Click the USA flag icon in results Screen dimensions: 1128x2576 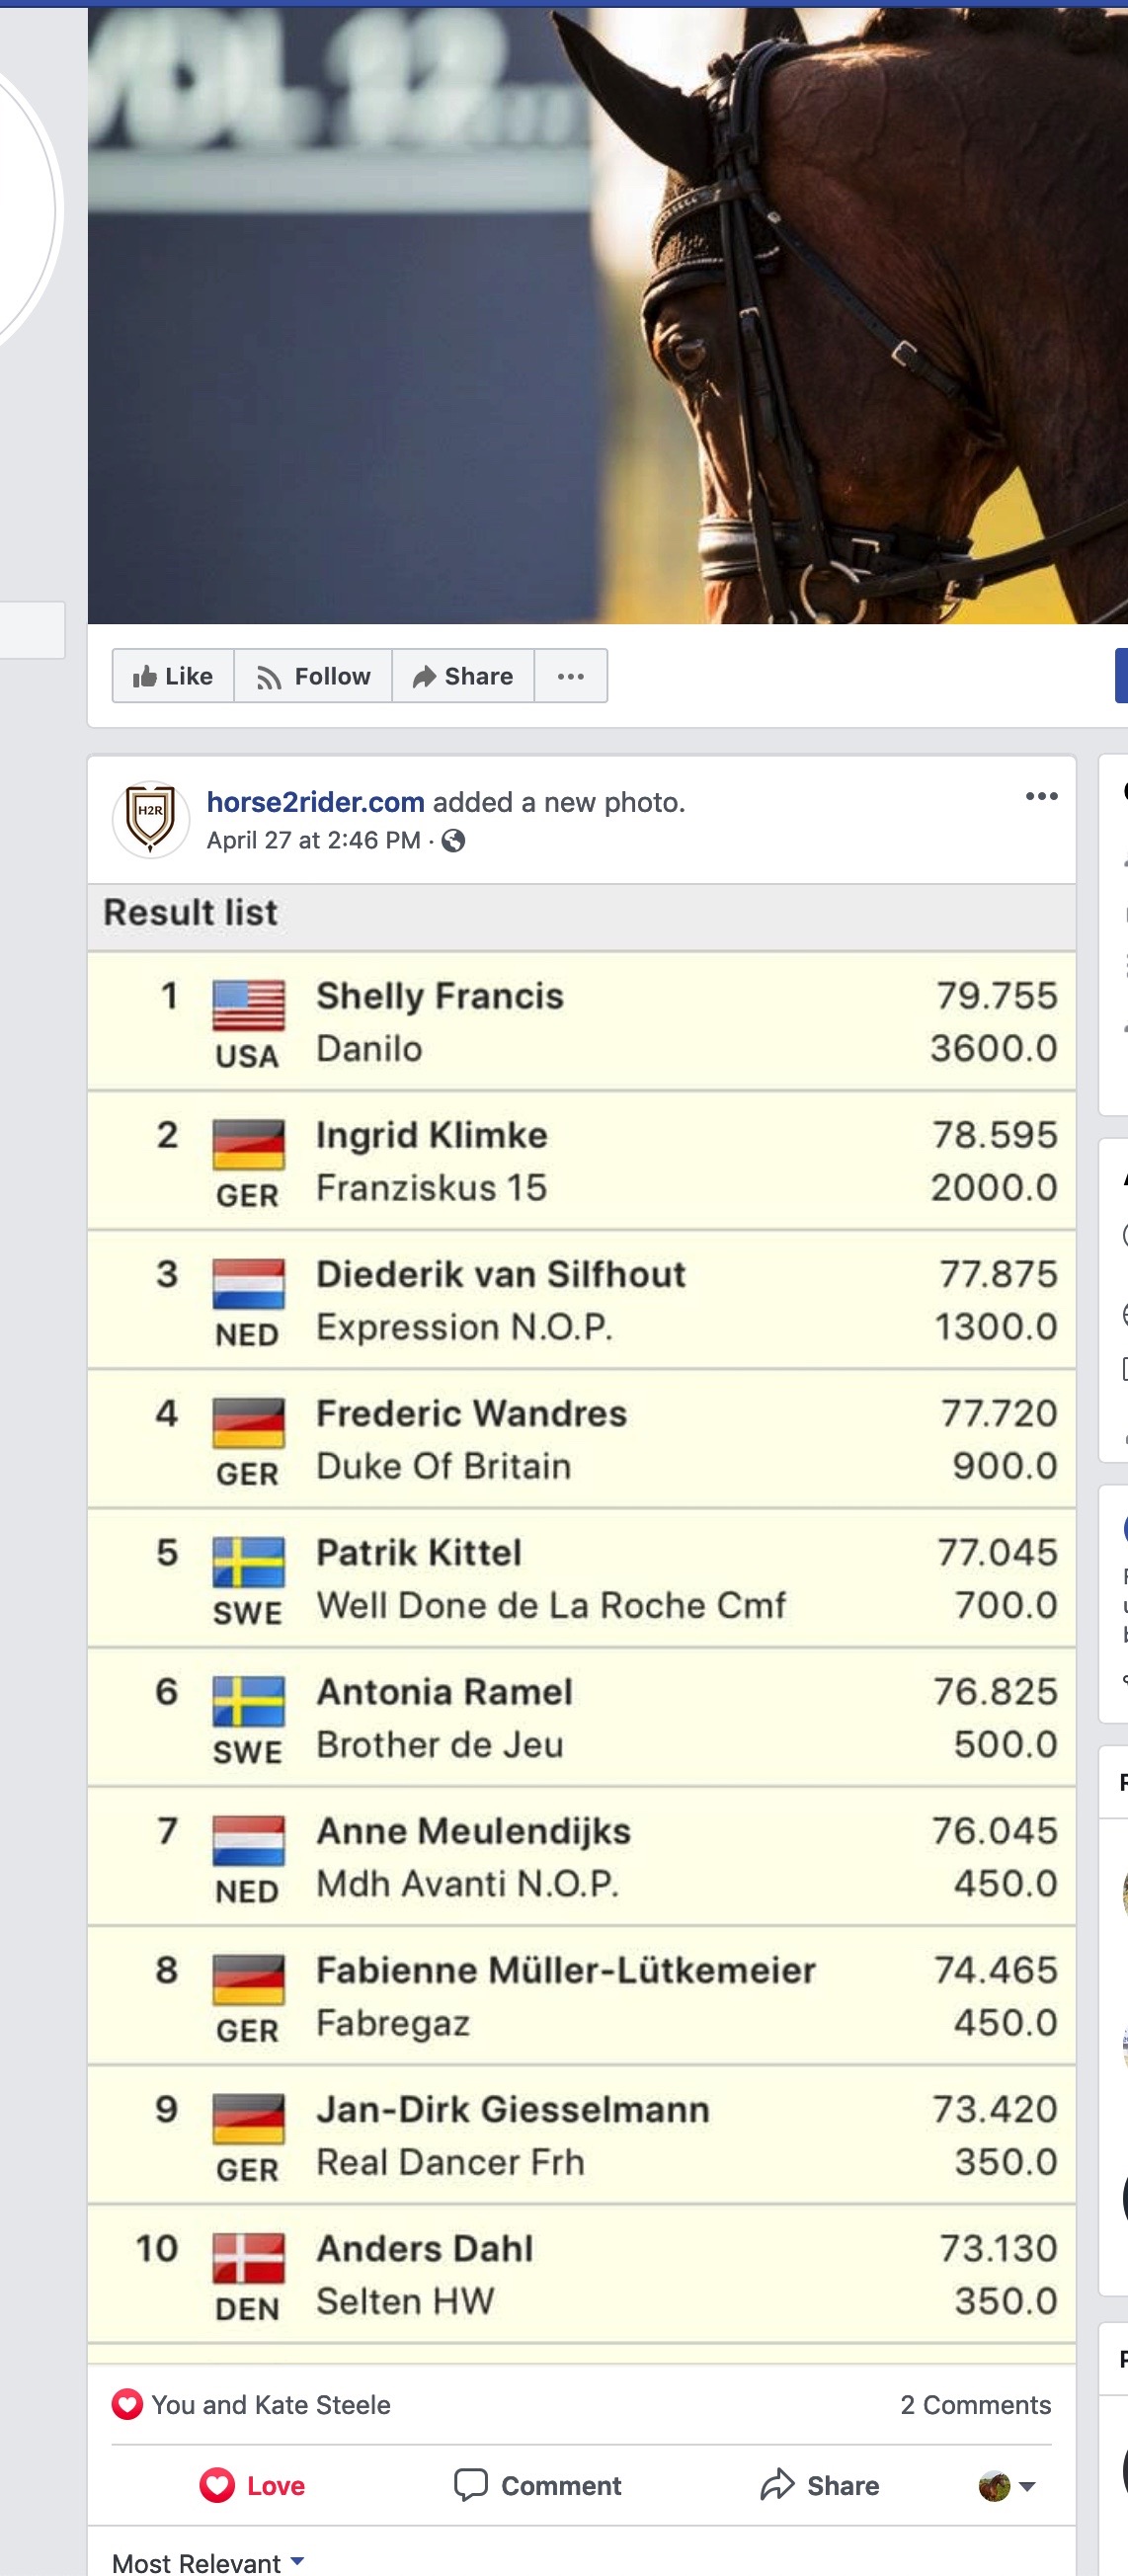point(248,1005)
